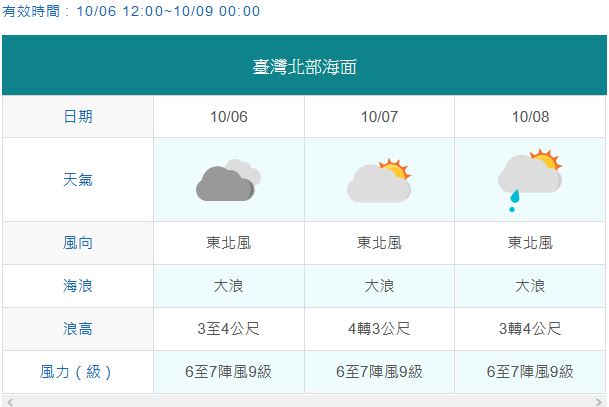Select the 臺灣北部海面 table header
The width and height of the screenshot is (609, 407).
(304, 65)
